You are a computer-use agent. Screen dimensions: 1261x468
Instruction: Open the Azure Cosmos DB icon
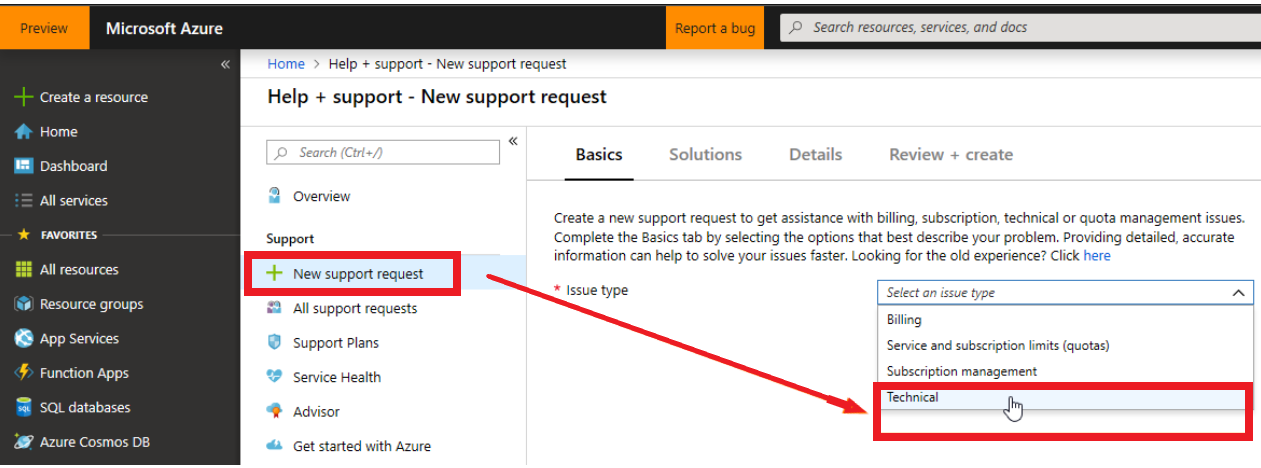click(24, 442)
